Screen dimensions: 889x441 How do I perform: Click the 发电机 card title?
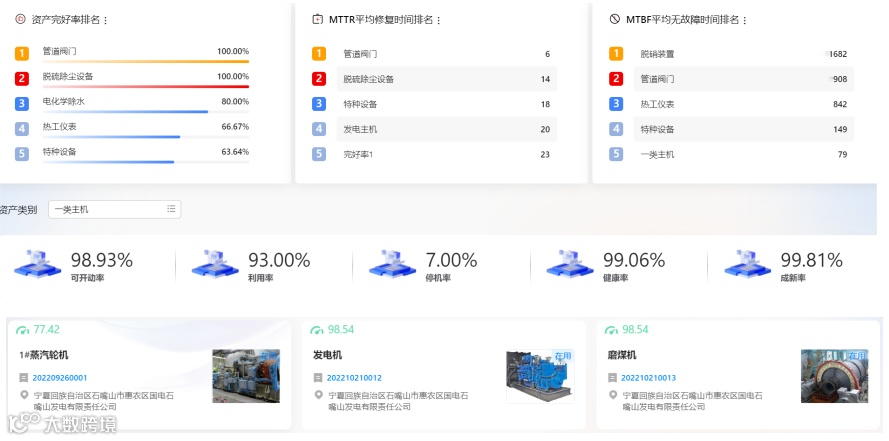(328, 355)
